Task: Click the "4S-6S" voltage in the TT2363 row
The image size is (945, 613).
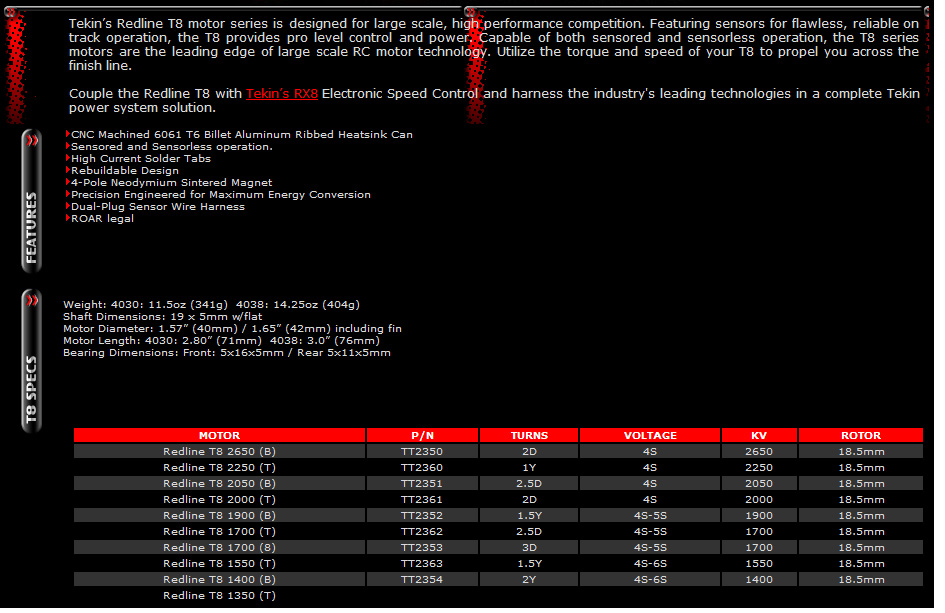Action: (x=650, y=564)
